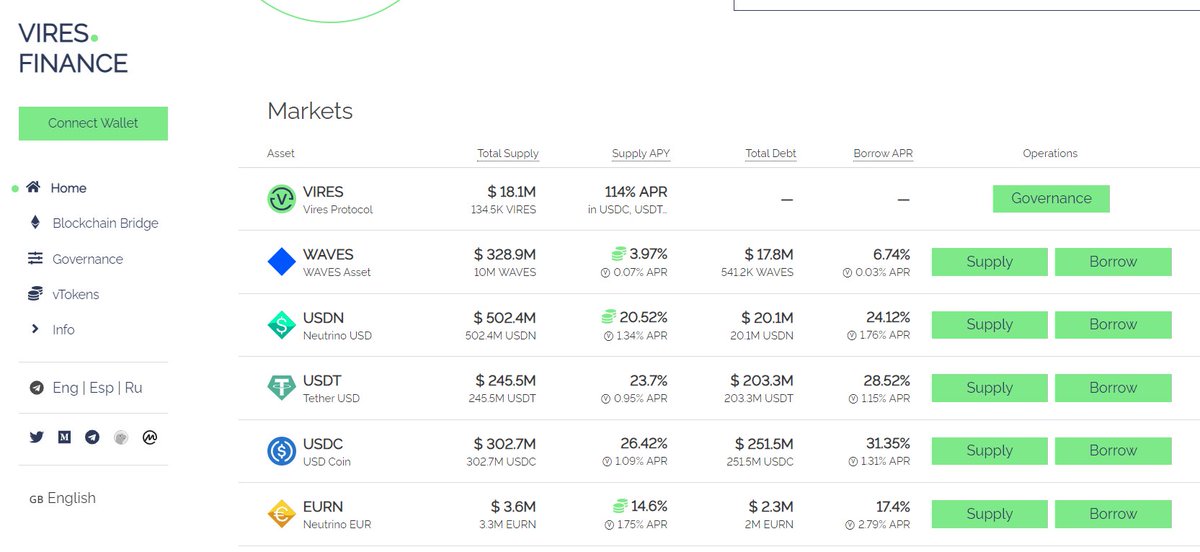Click the Markets heading
This screenshot has height=552, width=1200.
click(x=310, y=111)
